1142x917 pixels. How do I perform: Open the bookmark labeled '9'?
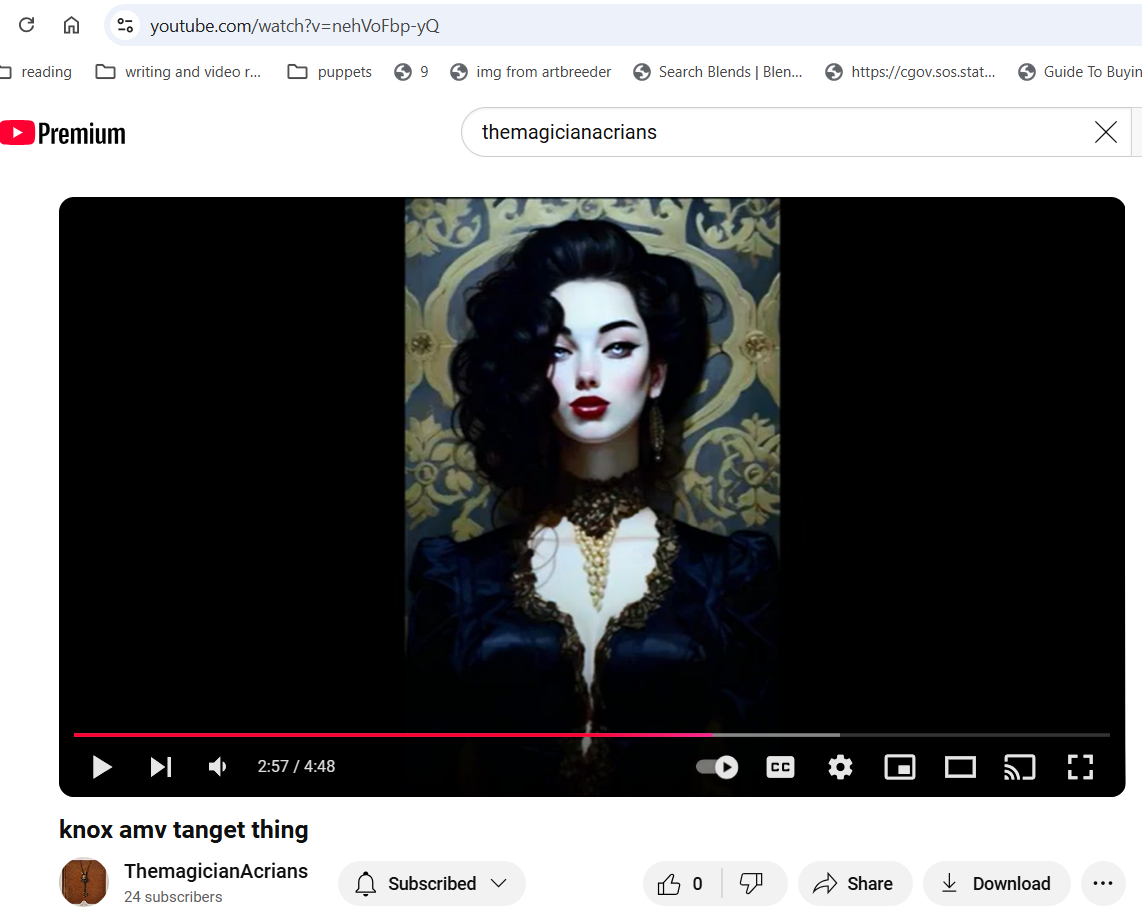pos(411,72)
